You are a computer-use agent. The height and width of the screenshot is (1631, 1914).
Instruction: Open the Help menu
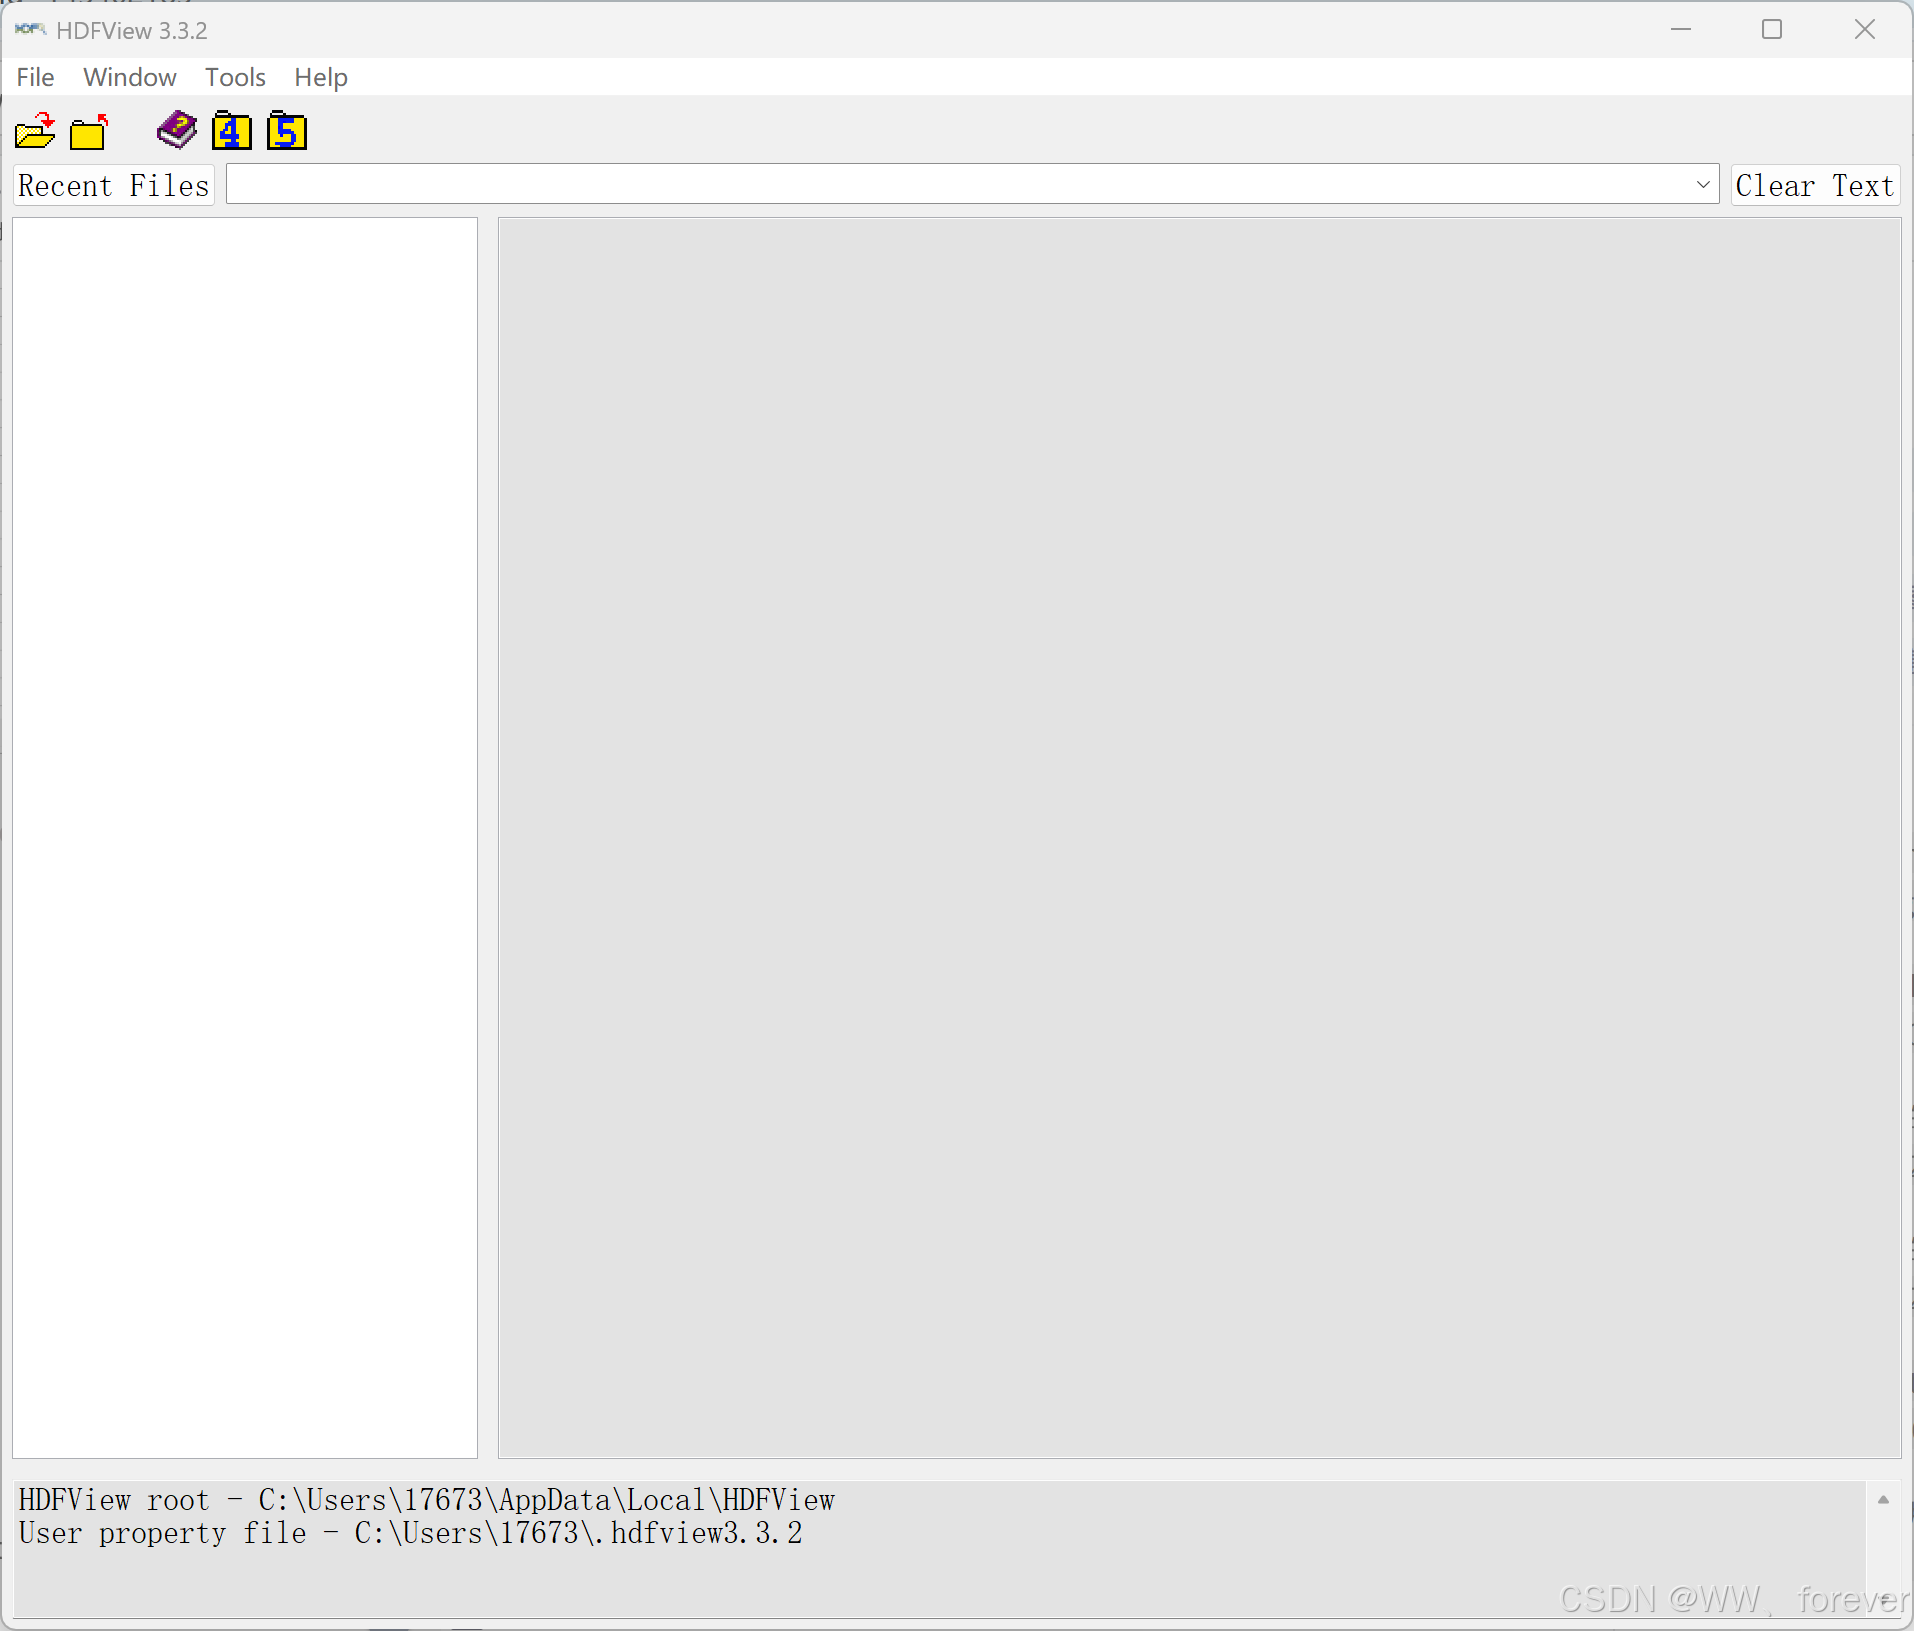(x=321, y=77)
